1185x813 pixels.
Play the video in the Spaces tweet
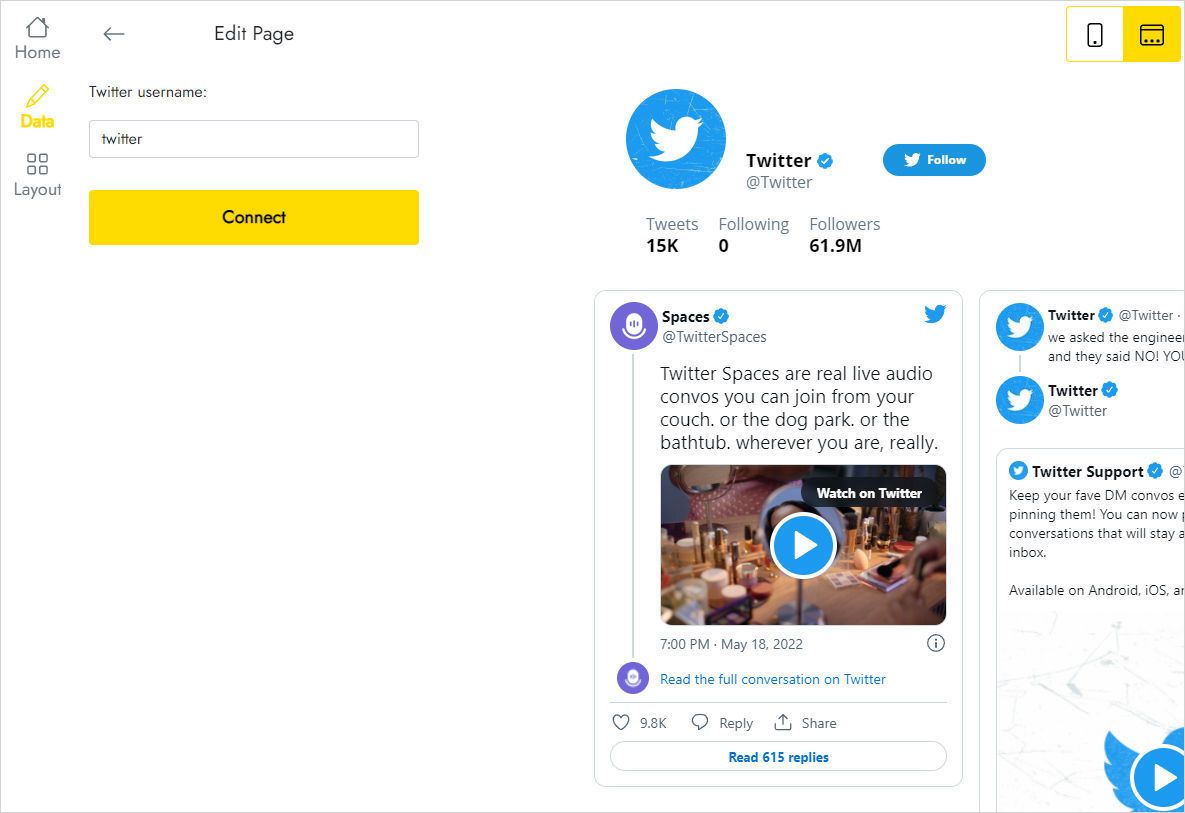tap(803, 545)
